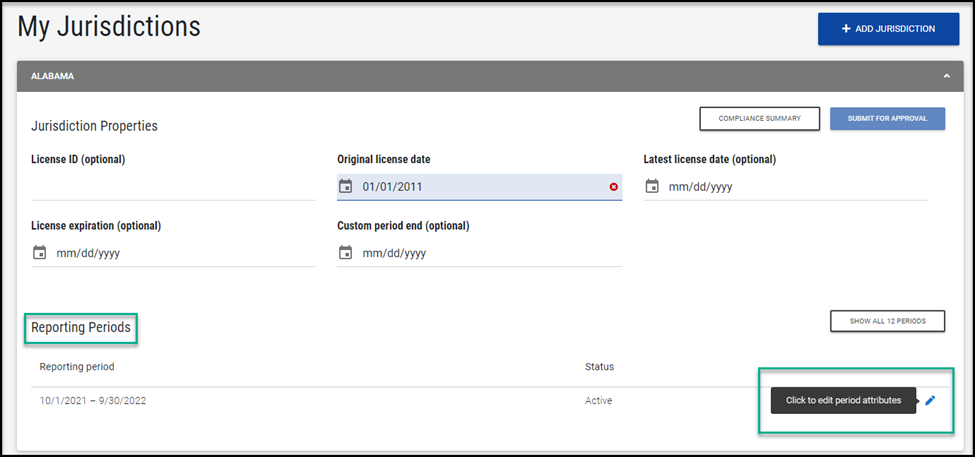
Task: Collapse the Alabama section chevron
Action: [946, 76]
